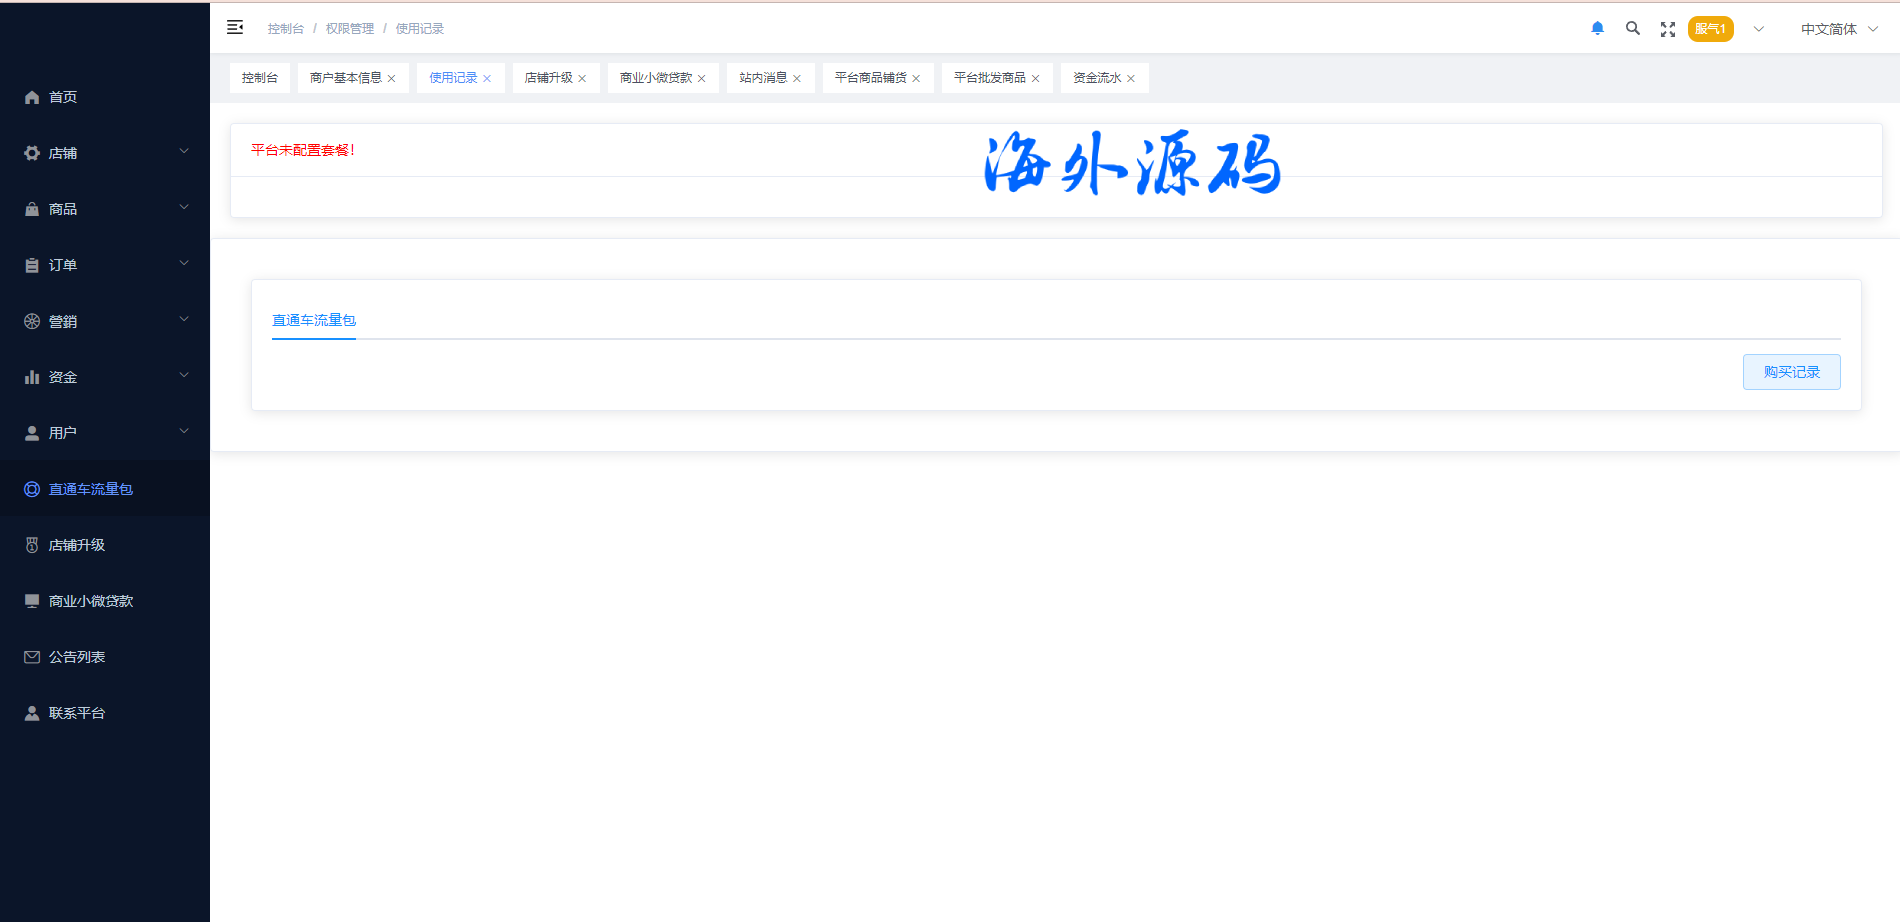Toggle fullscreen mode icon
Screen dimensions: 1900x922
click(x=1667, y=29)
